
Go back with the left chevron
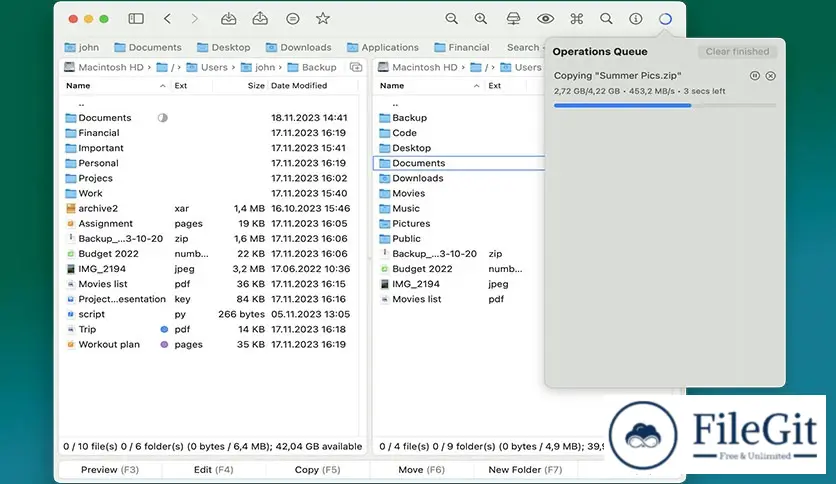(x=167, y=19)
